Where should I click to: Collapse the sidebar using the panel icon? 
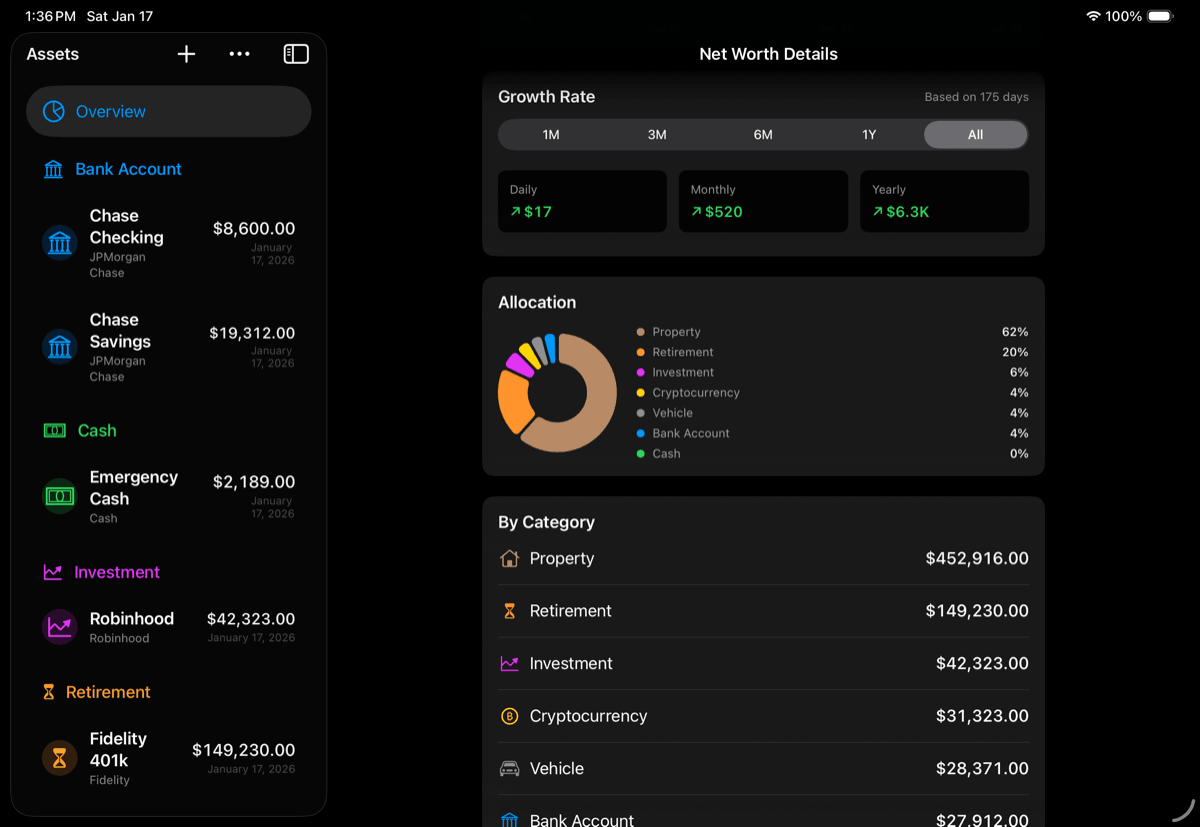click(x=296, y=54)
